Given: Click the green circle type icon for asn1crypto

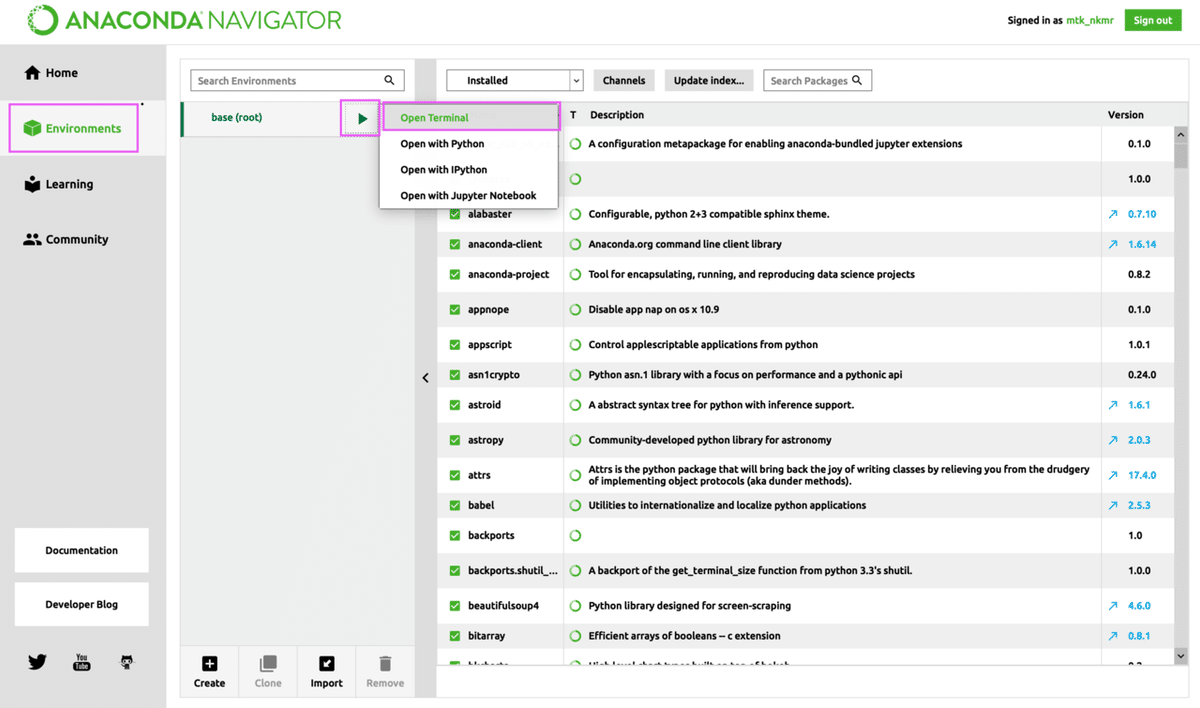Looking at the screenshot, I should (575, 375).
